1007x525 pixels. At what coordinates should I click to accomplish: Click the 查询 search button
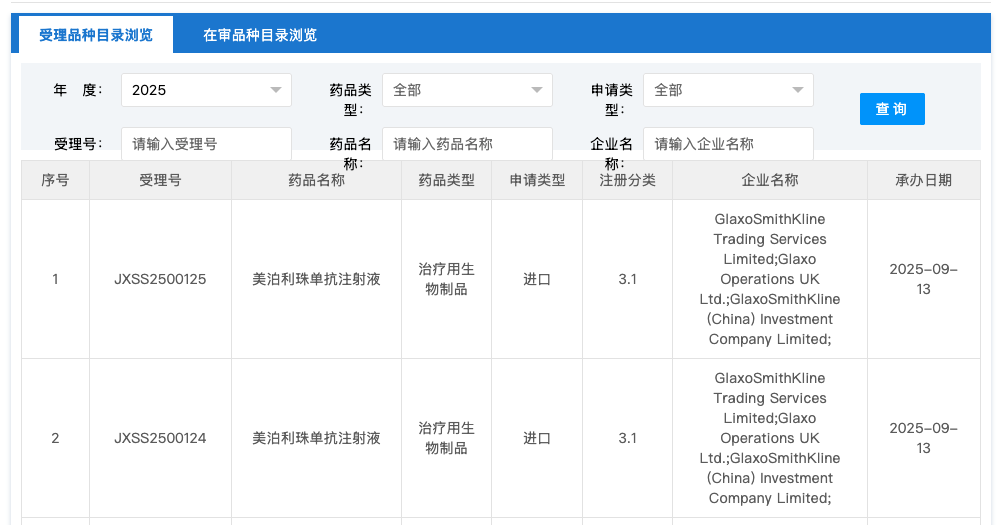pyautogui.click(x=891, y=109)
